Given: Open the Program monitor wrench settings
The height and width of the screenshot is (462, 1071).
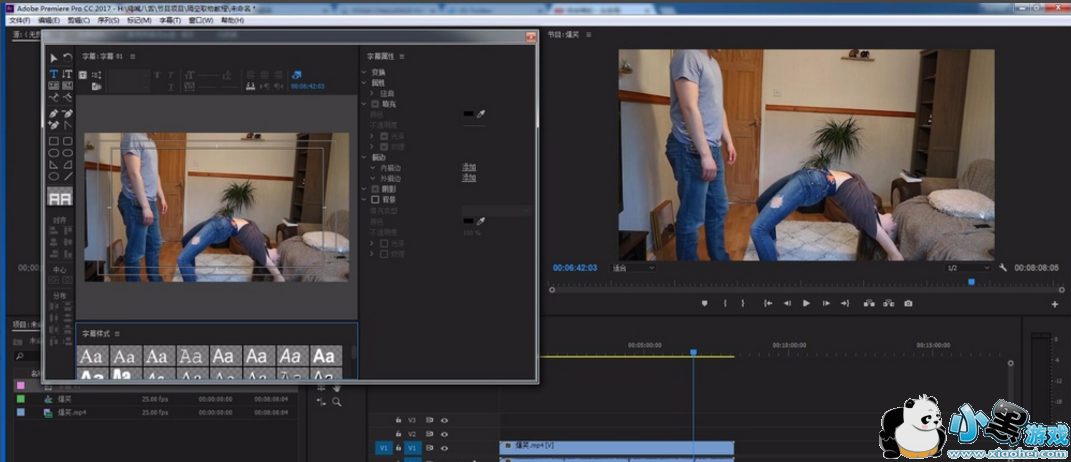Looking at the screenshot, I should click(1003, 268).
